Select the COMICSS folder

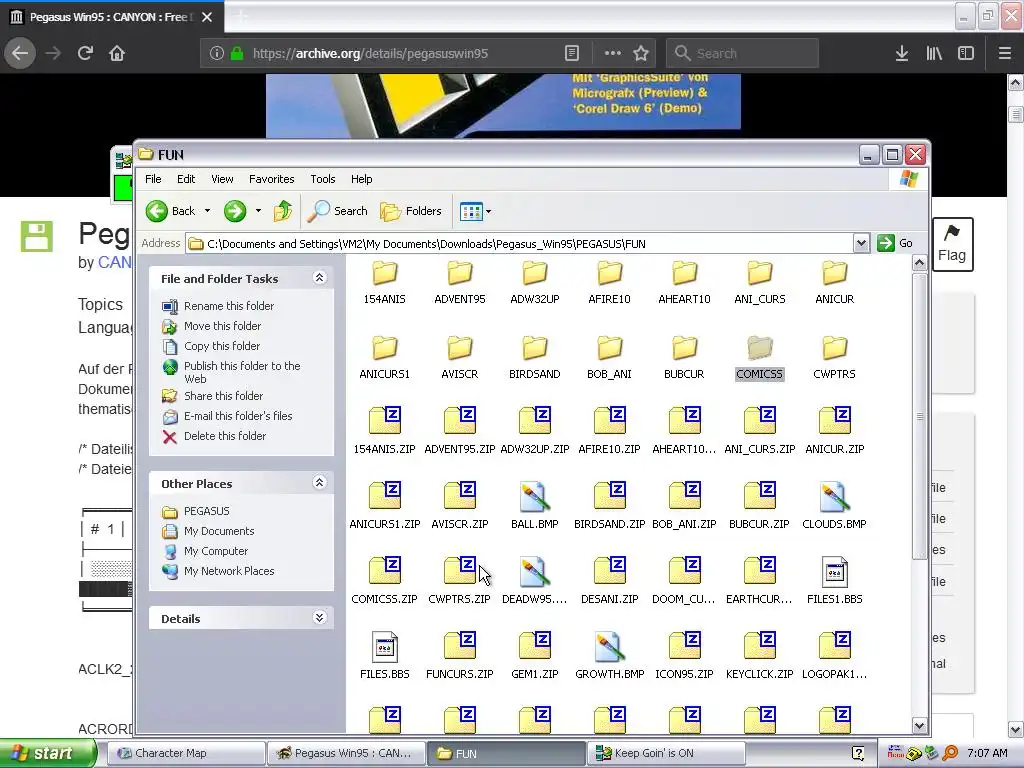point(759,357)
